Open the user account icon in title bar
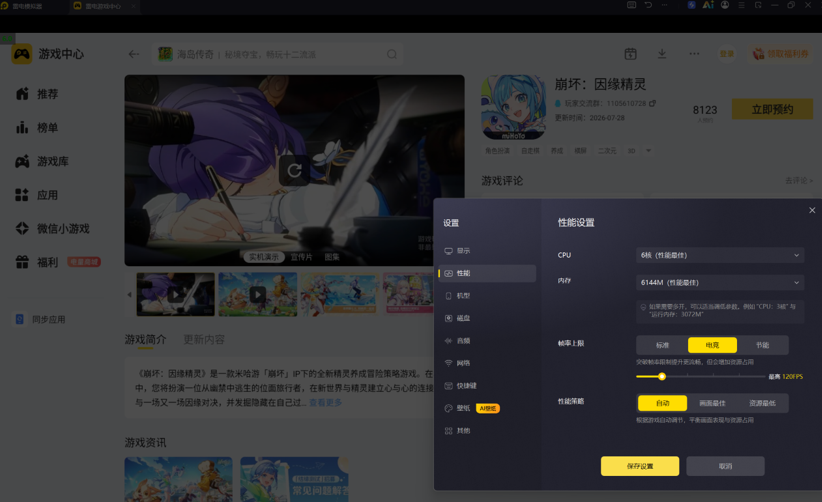 pos(724,5)
